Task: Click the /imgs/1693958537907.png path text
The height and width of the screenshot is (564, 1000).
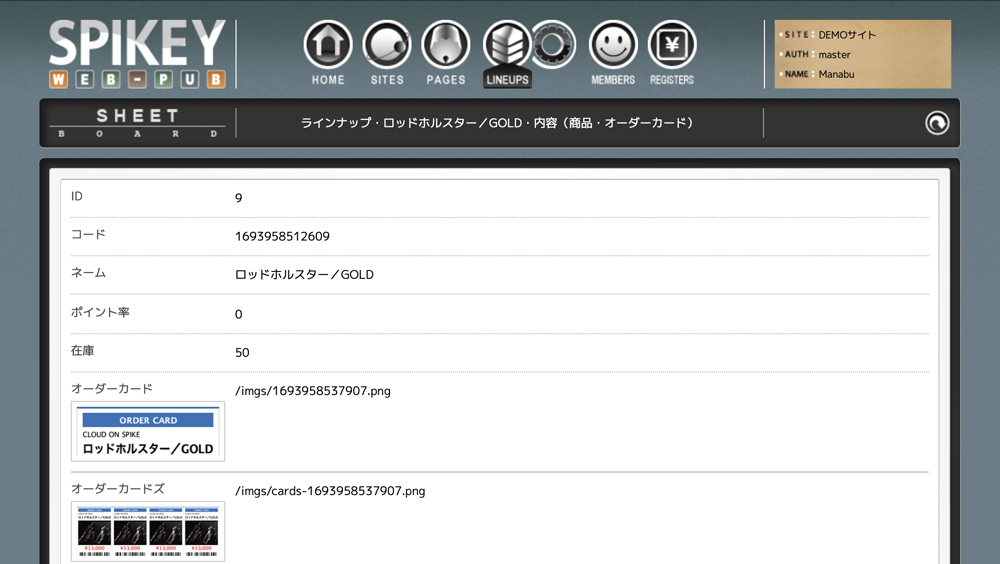Action: [313, 391]
